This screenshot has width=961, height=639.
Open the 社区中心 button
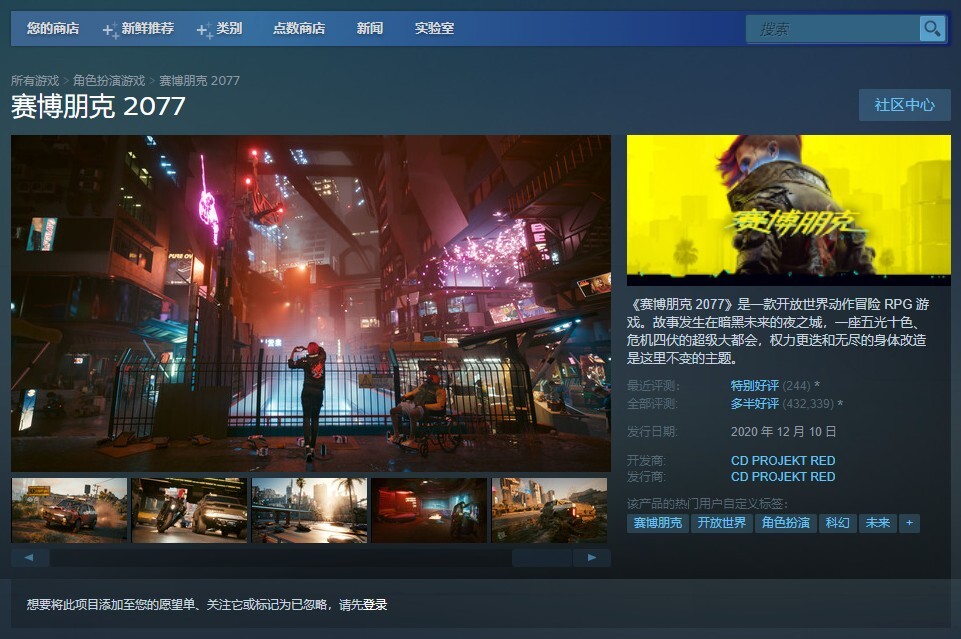pos(905,105)
